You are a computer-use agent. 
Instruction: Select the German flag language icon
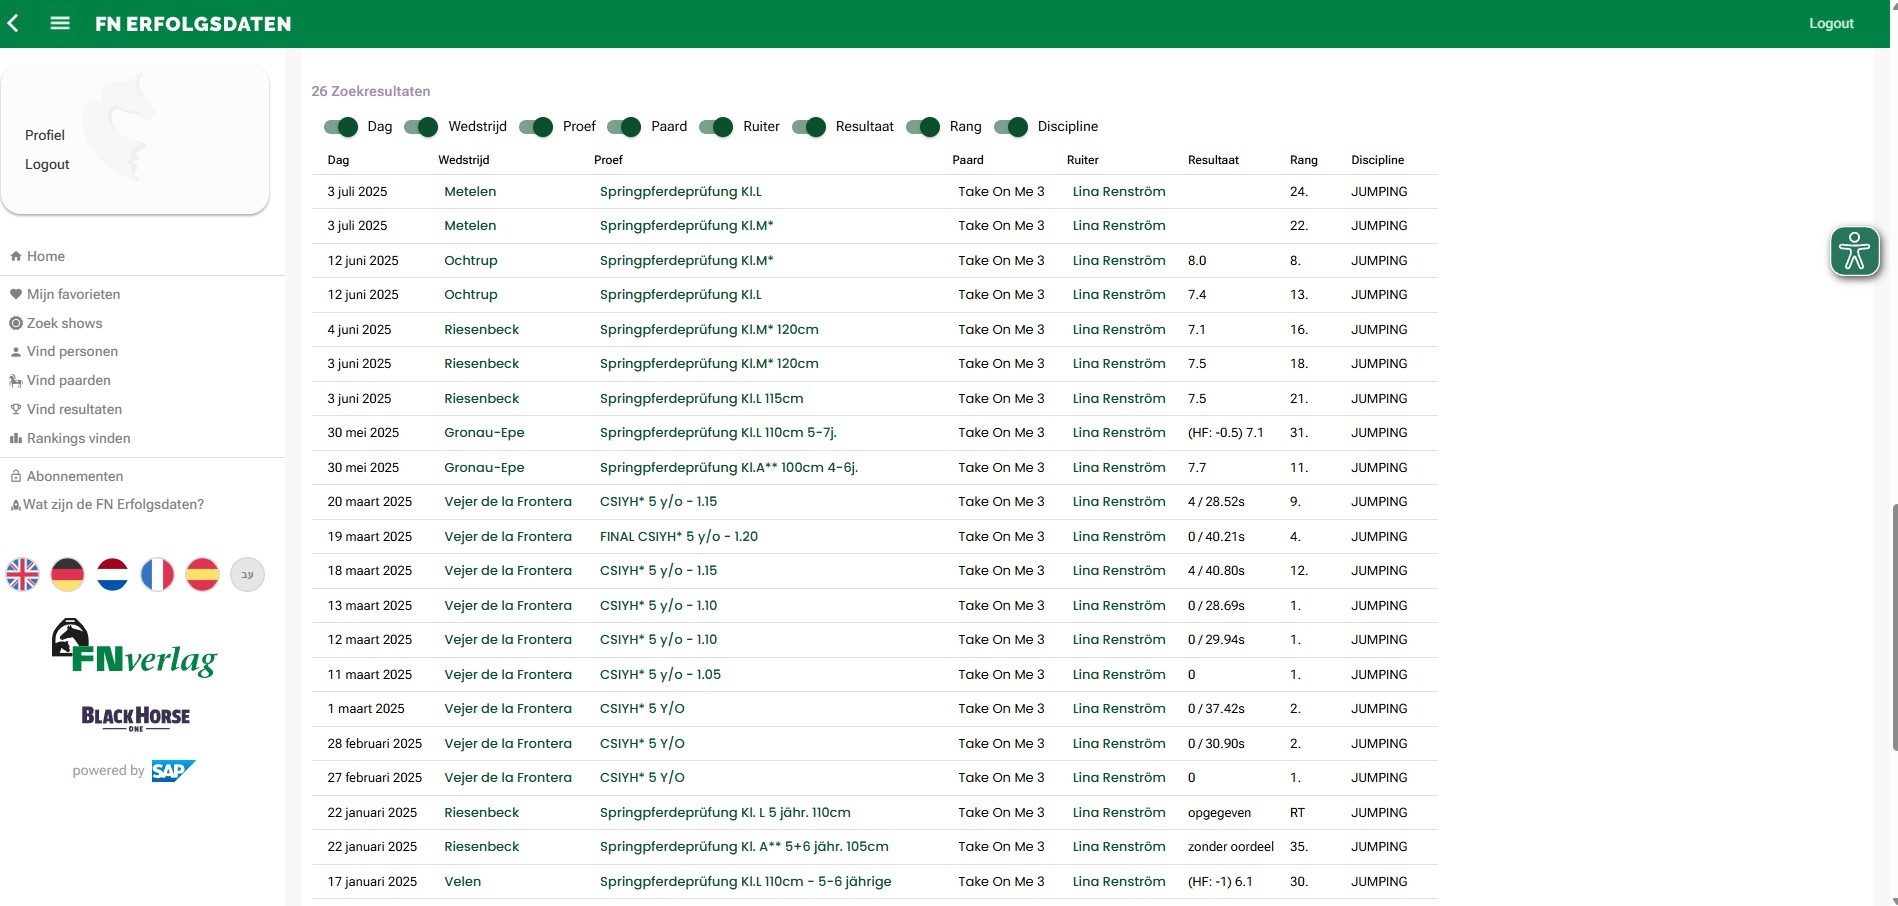pos(68,575)
